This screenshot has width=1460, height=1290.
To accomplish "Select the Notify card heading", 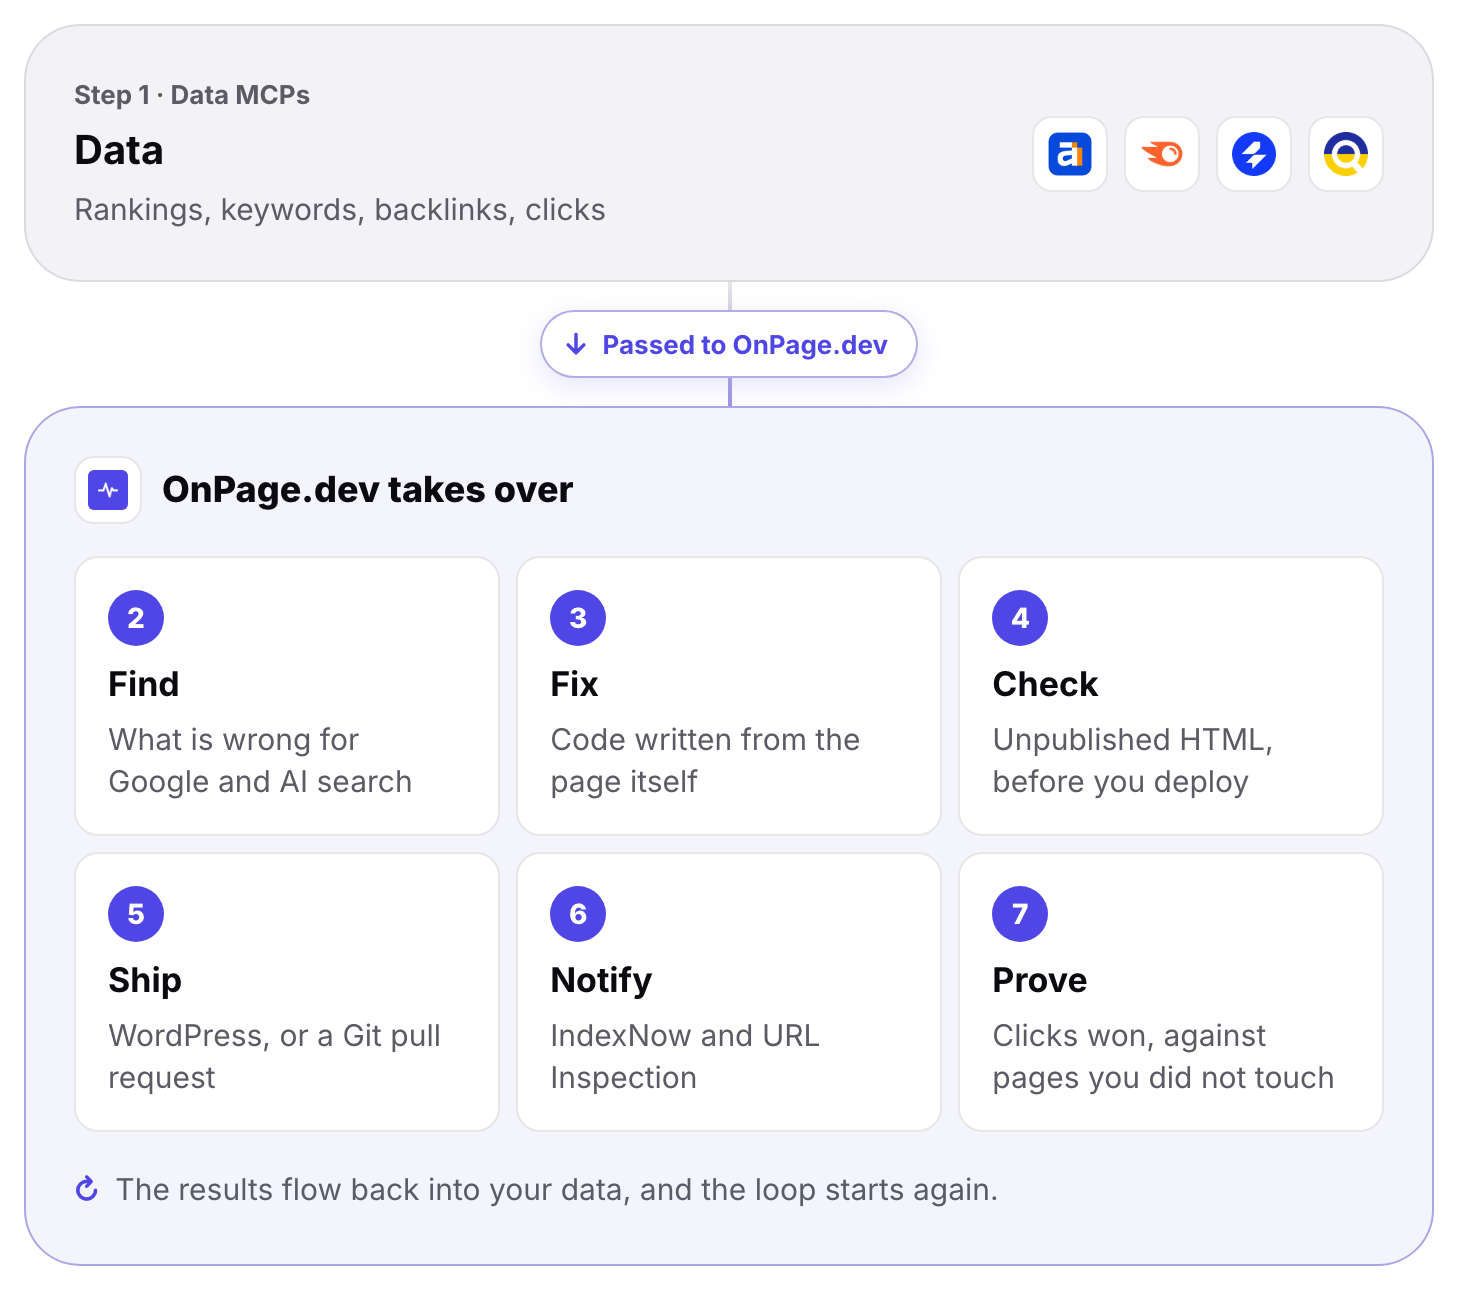I will (x=601, y=981).
